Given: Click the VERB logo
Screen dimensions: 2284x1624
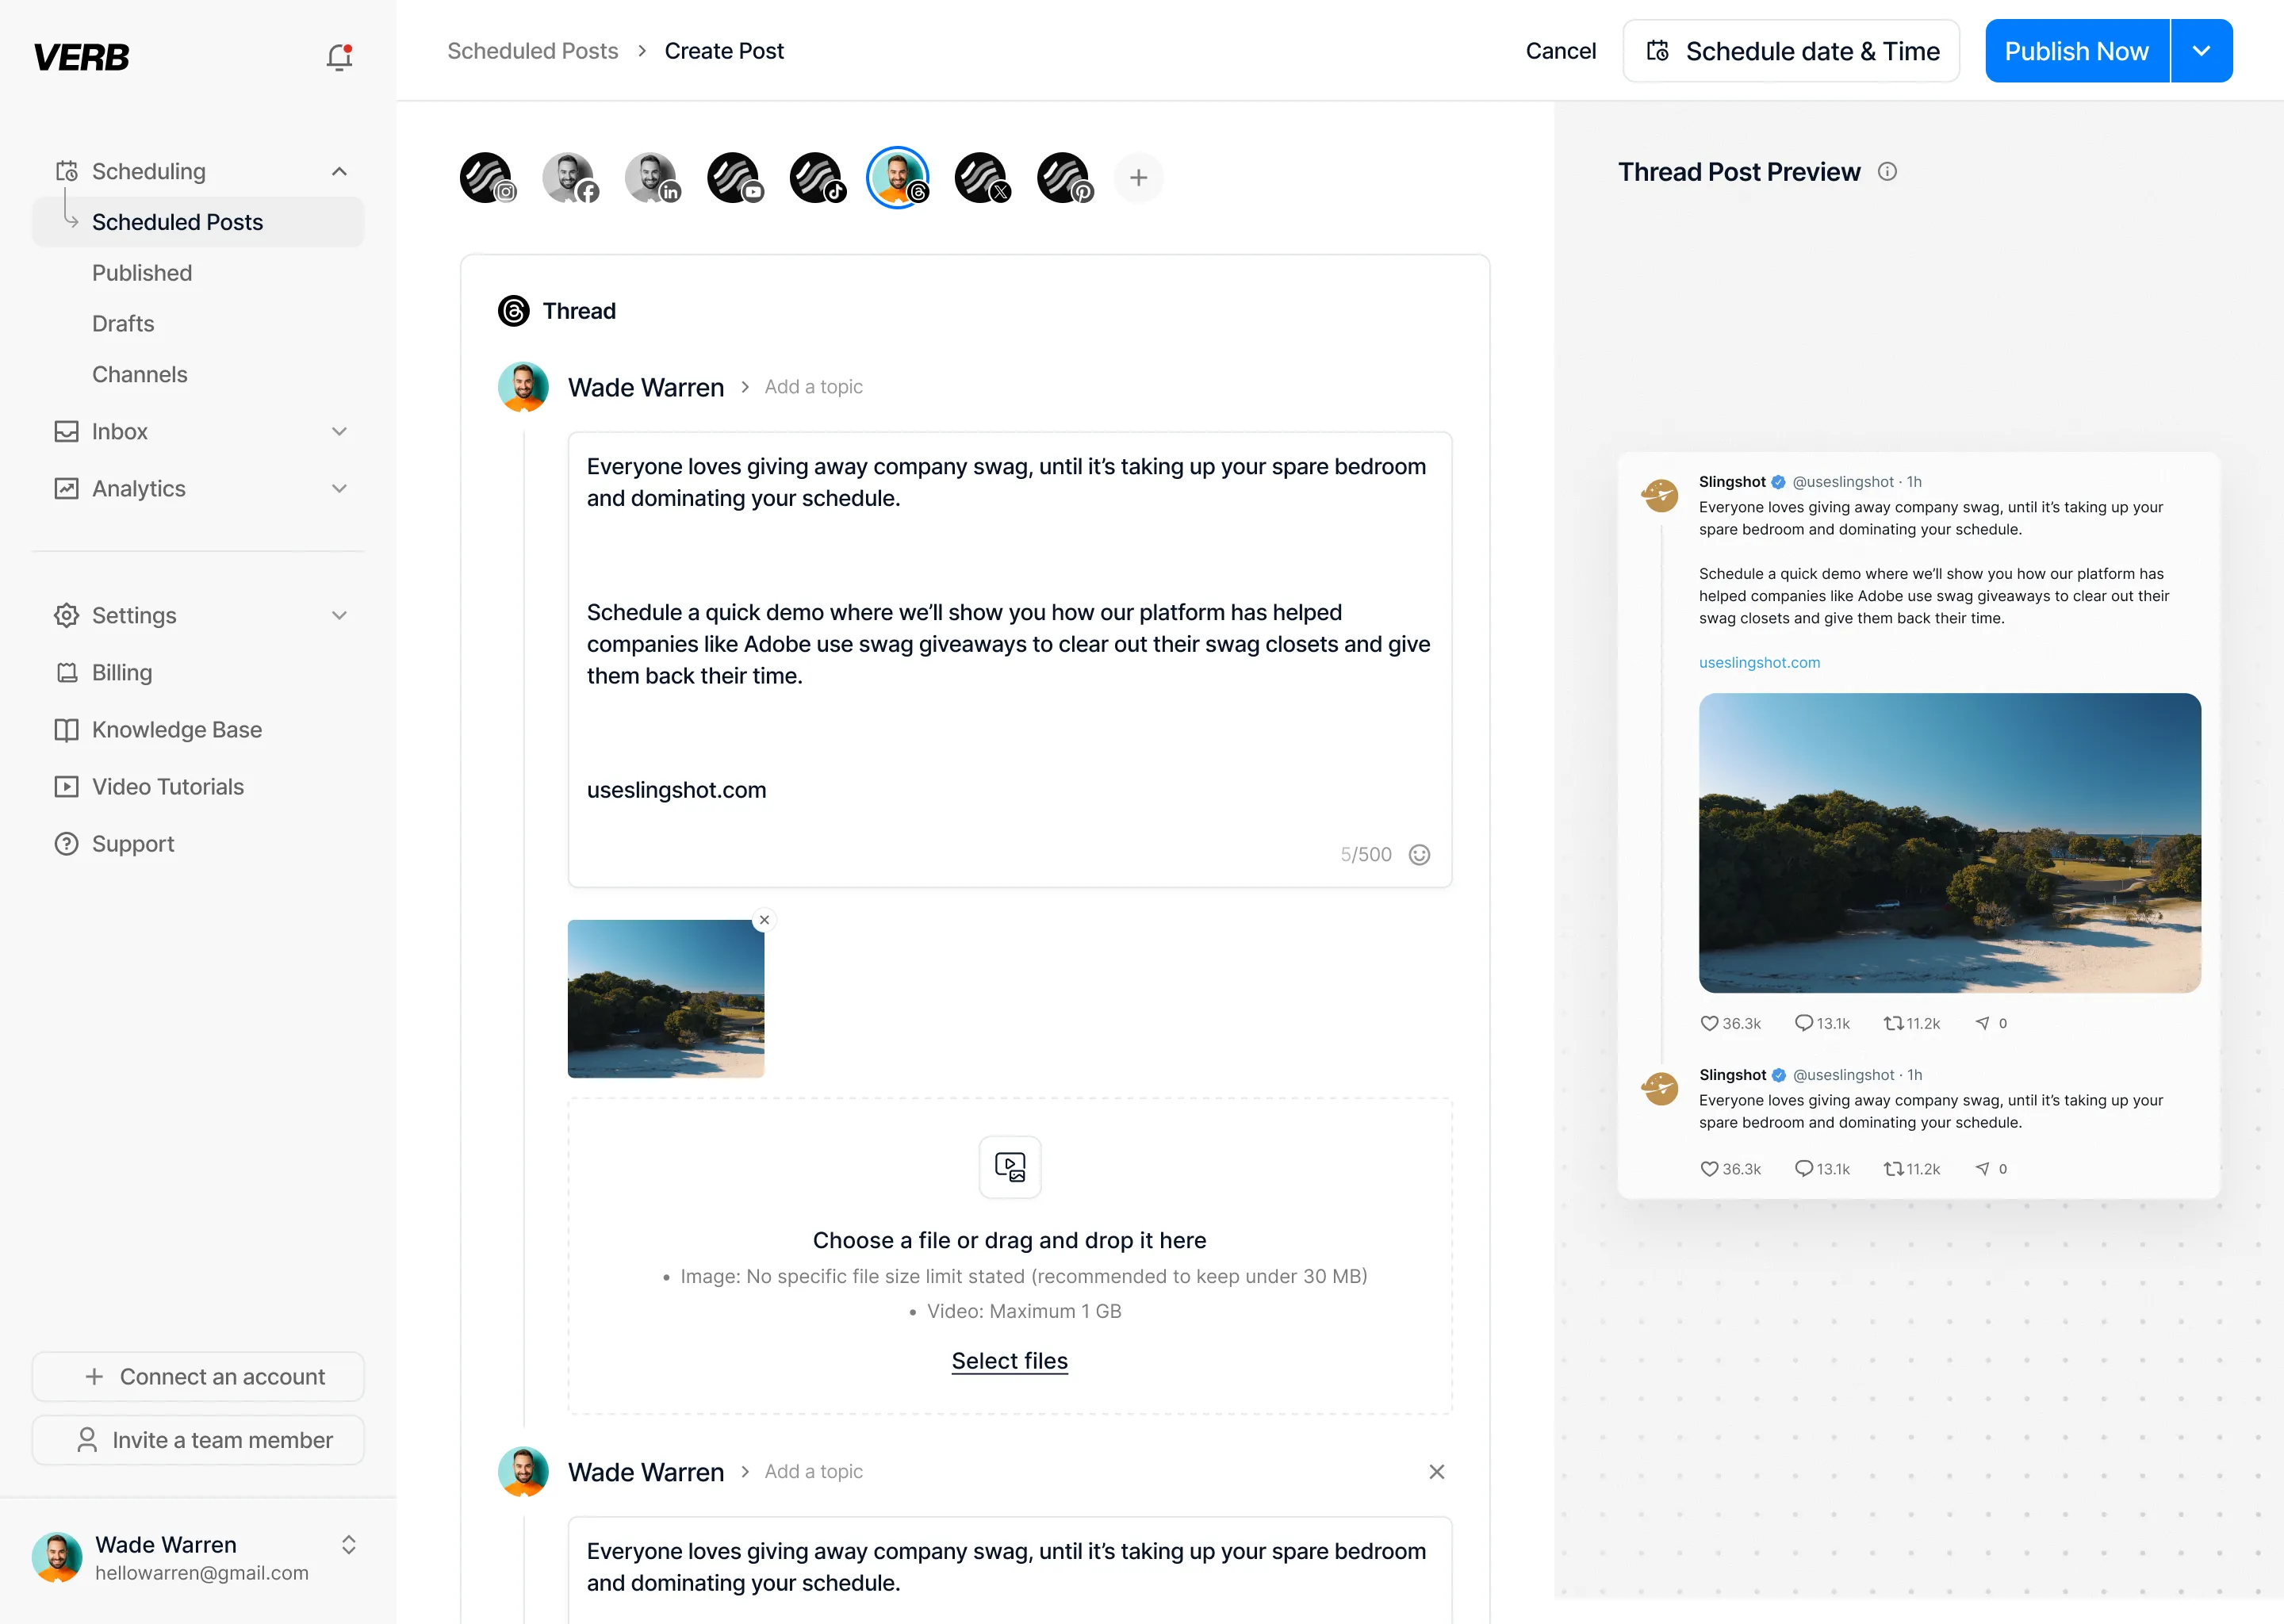Looking at the screenshot, I should (81, 57).
